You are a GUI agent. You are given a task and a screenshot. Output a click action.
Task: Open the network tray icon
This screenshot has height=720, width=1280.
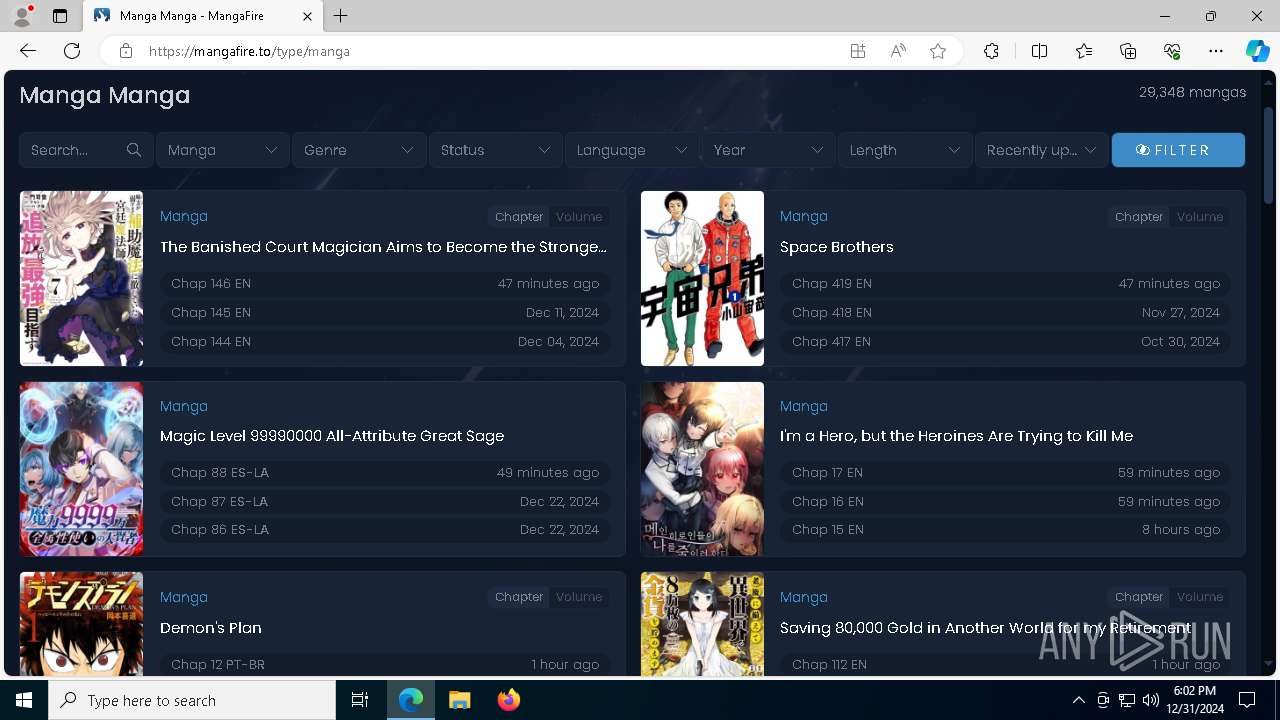point(1126,700)
